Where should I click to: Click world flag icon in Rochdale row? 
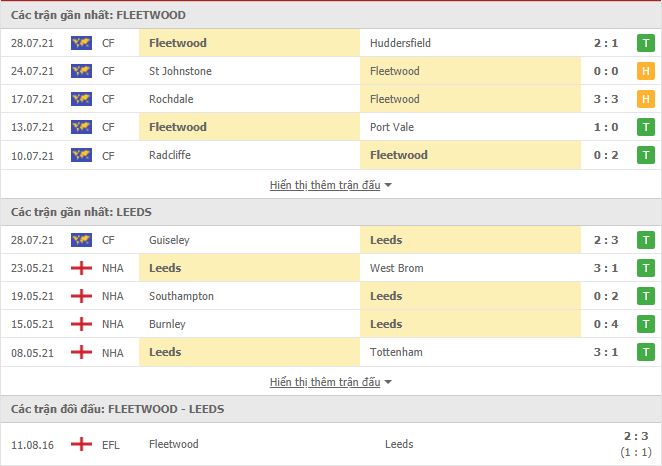(x=81, y=99)
